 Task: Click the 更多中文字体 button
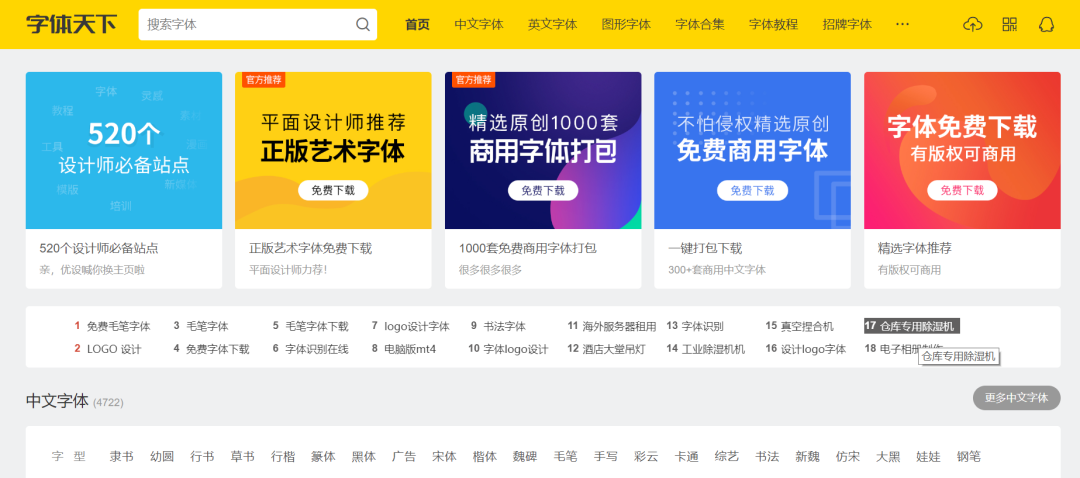point(1017,397)
